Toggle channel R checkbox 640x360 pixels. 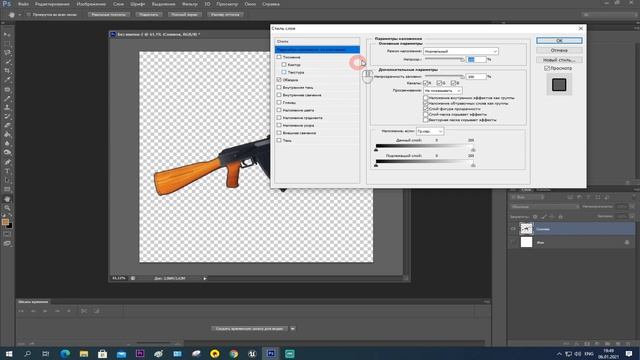pos(426,83)
